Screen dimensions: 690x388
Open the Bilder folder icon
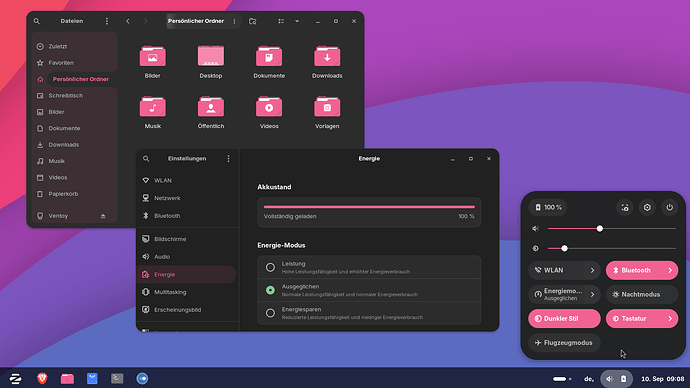click(153, 56)
